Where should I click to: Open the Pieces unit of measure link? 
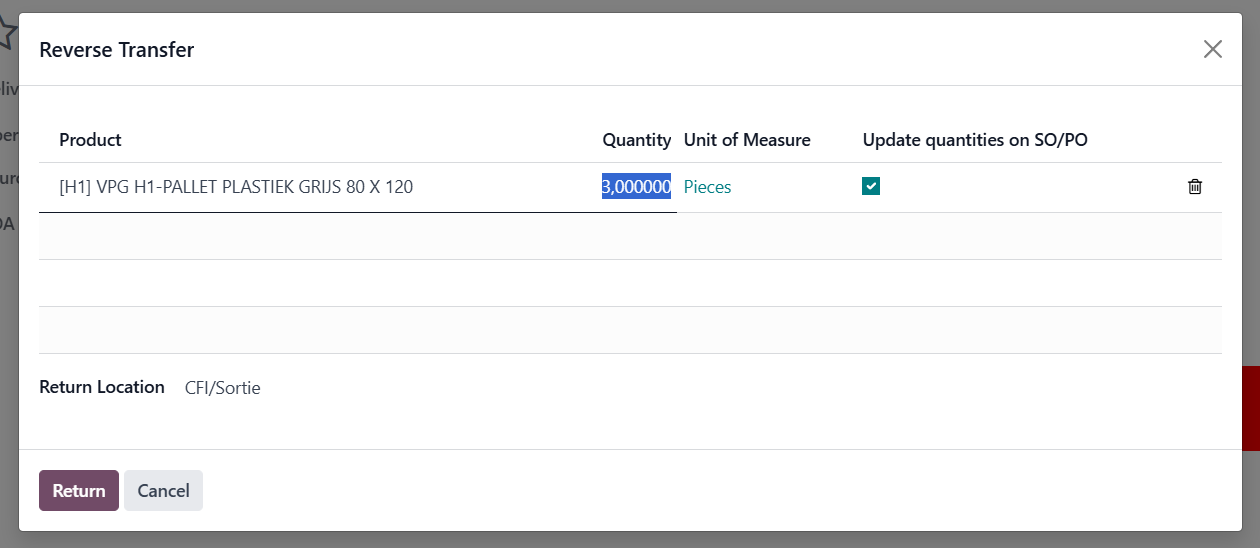pos(707,187)
